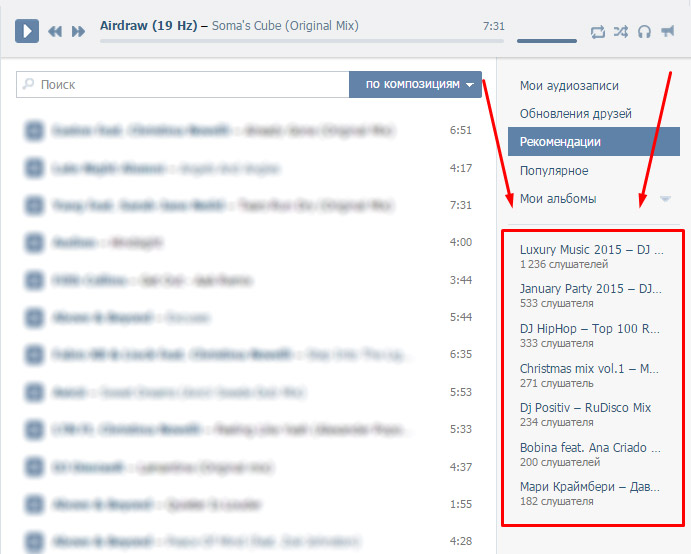Skip to the previous track
Image resolution: width=691 pixels, height=554 pixels.
(x=55, y=32)
